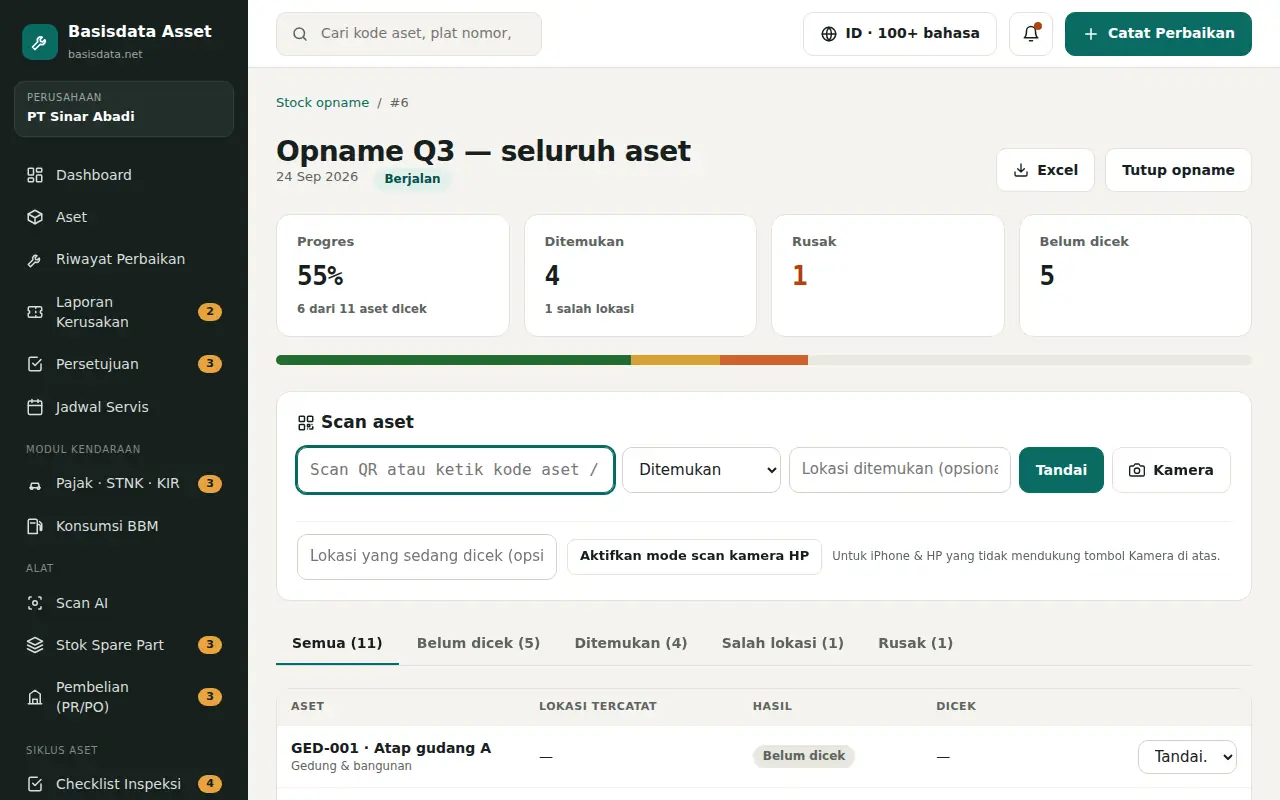1280x800 pixels.
Task: Open Pajak · STNK · KIR module
Action: pyautogui.click(x=124, y=484)
